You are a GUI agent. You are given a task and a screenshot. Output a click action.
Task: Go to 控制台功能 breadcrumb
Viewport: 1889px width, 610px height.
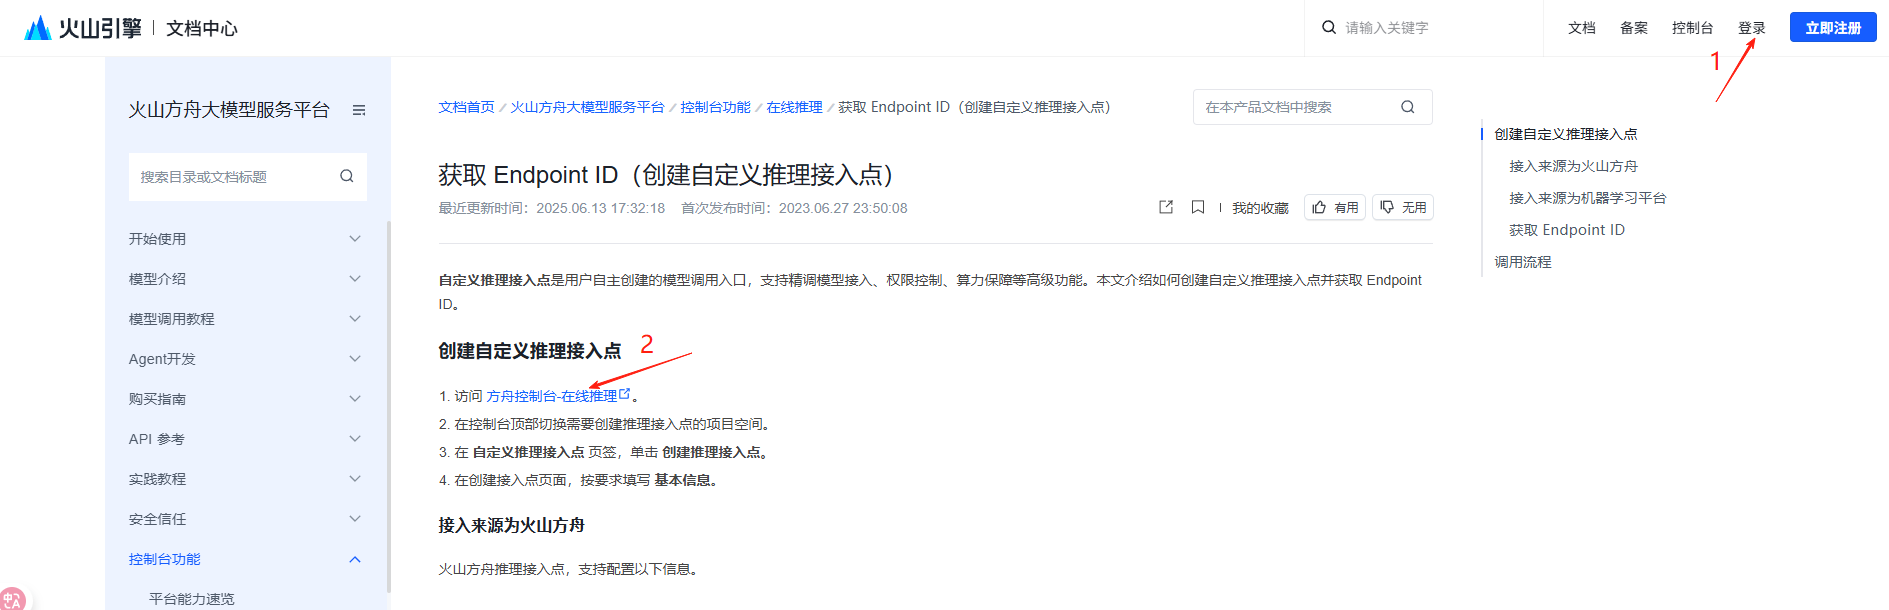pyautogui.click(x=715, y=107)
